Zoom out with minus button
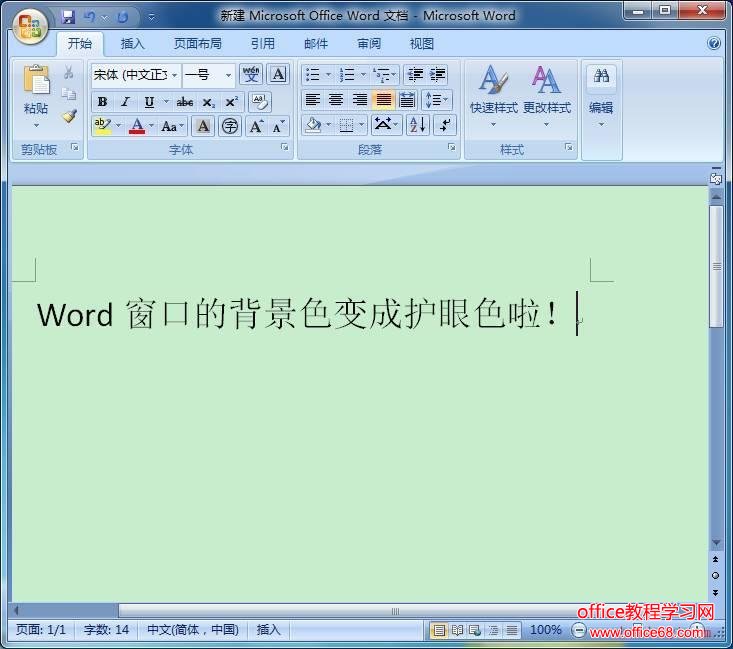This screenshot has height=649, width=733. pos(578,630)
